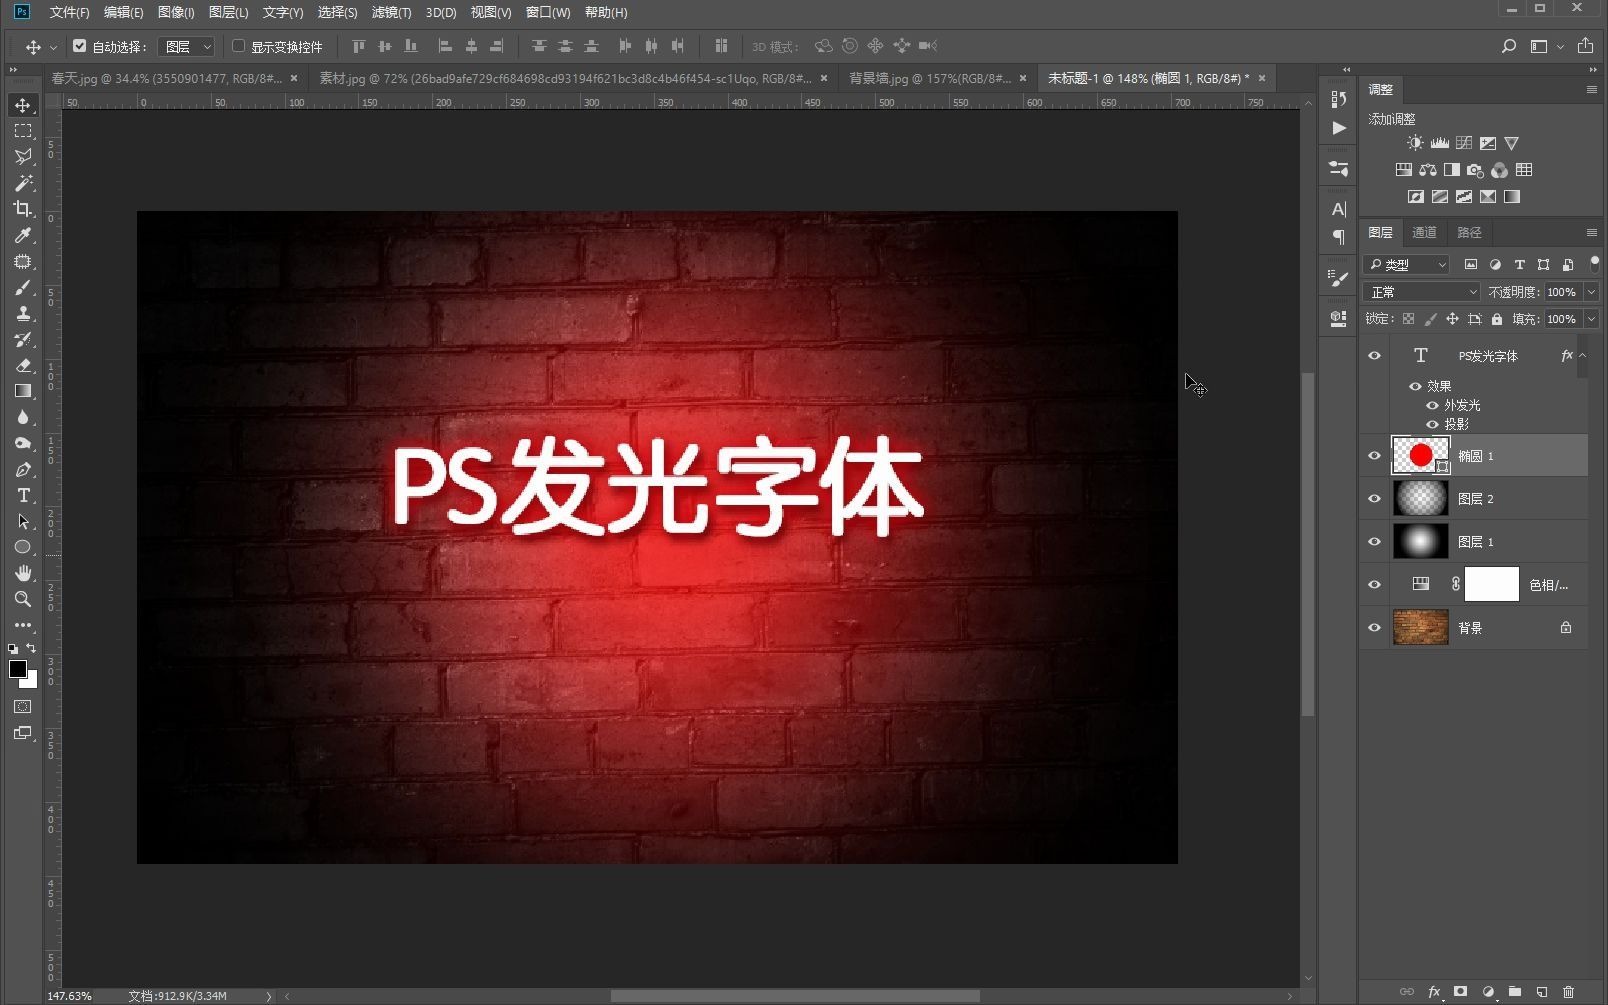Click the 椭圆 1 layer thumbnail
Image resolution: width=1608 pixels, height=1005 pixels.
click(x=1420, y=455)
